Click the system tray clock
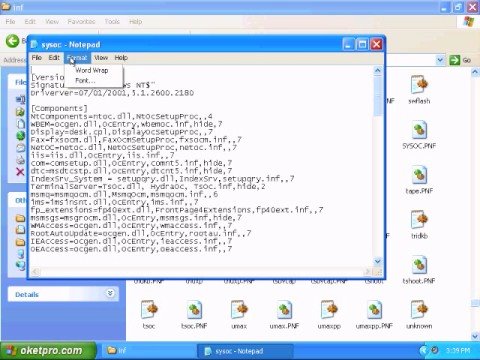Image resolution: width=480 pixels, height=360 pixels. [x=458, y=351]
